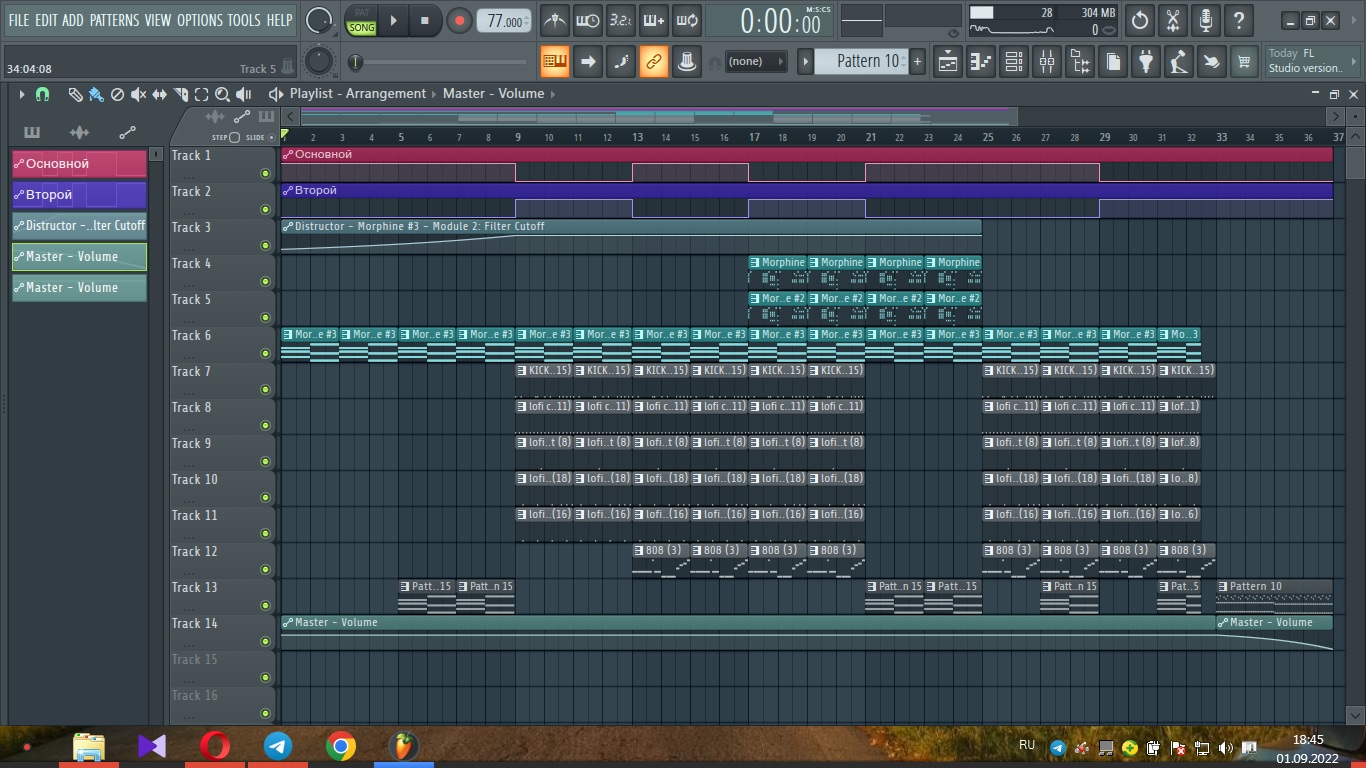The height and width of the screenshot is (768, 1366).
Task: Open the ADD menu
Action: (73, 20)
